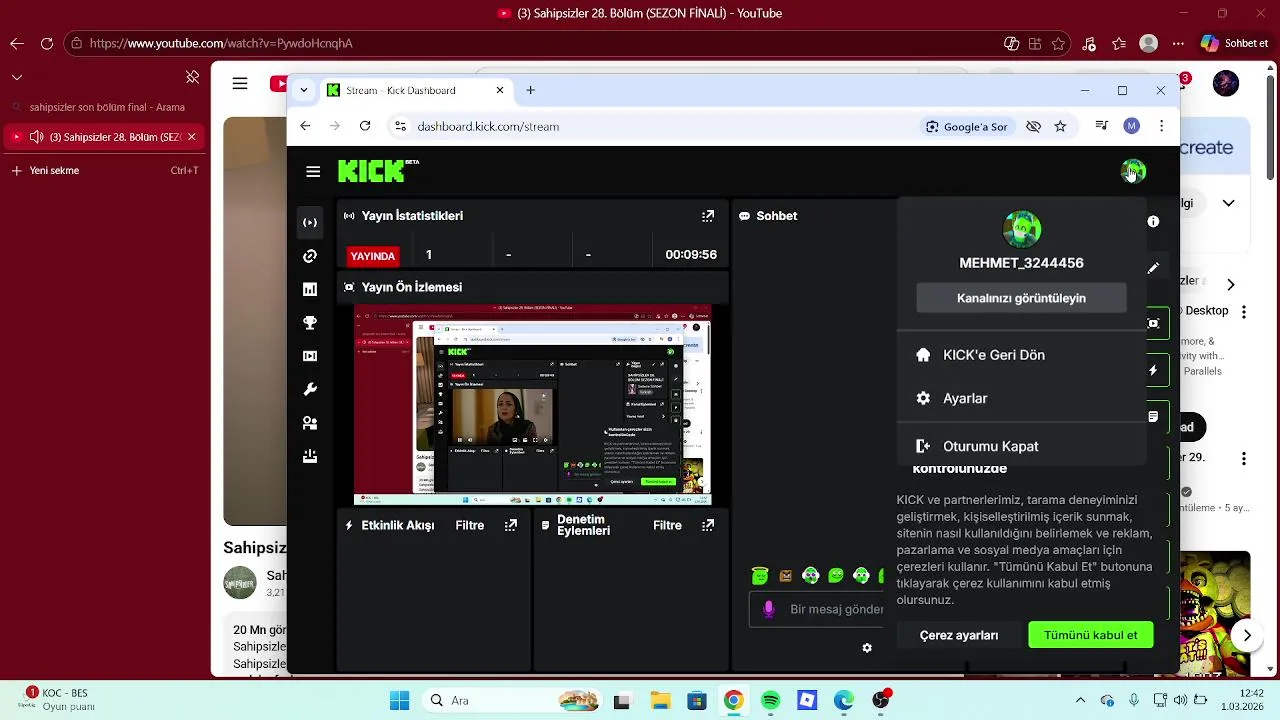Open the Chrome tab search dropdown arrow
This screenshot has height=720, width=1280.
(303, 90)
